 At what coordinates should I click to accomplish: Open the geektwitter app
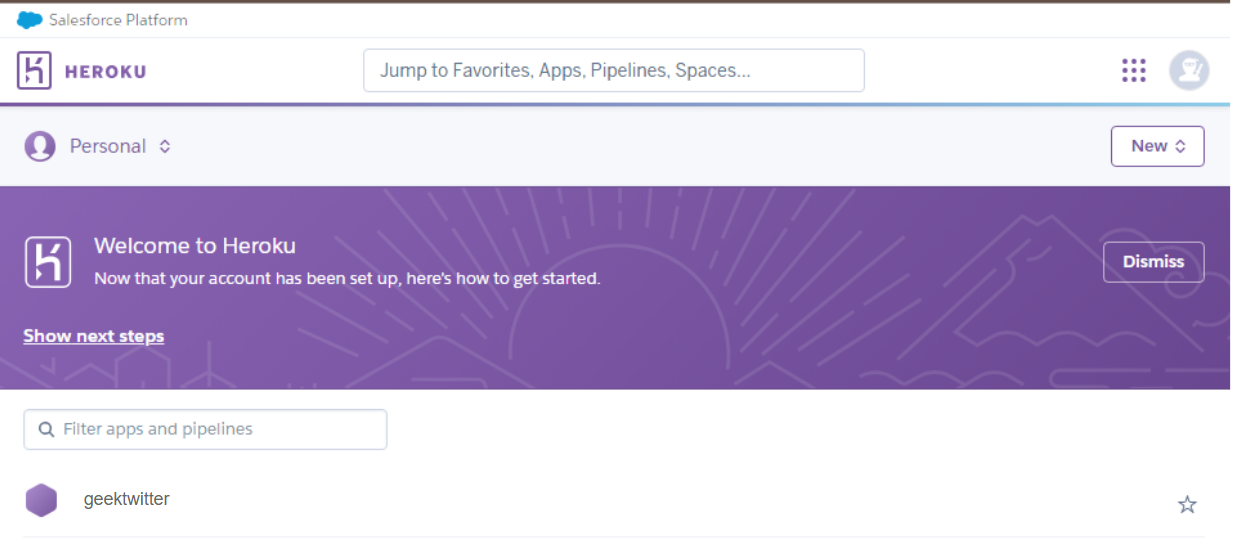127,499
